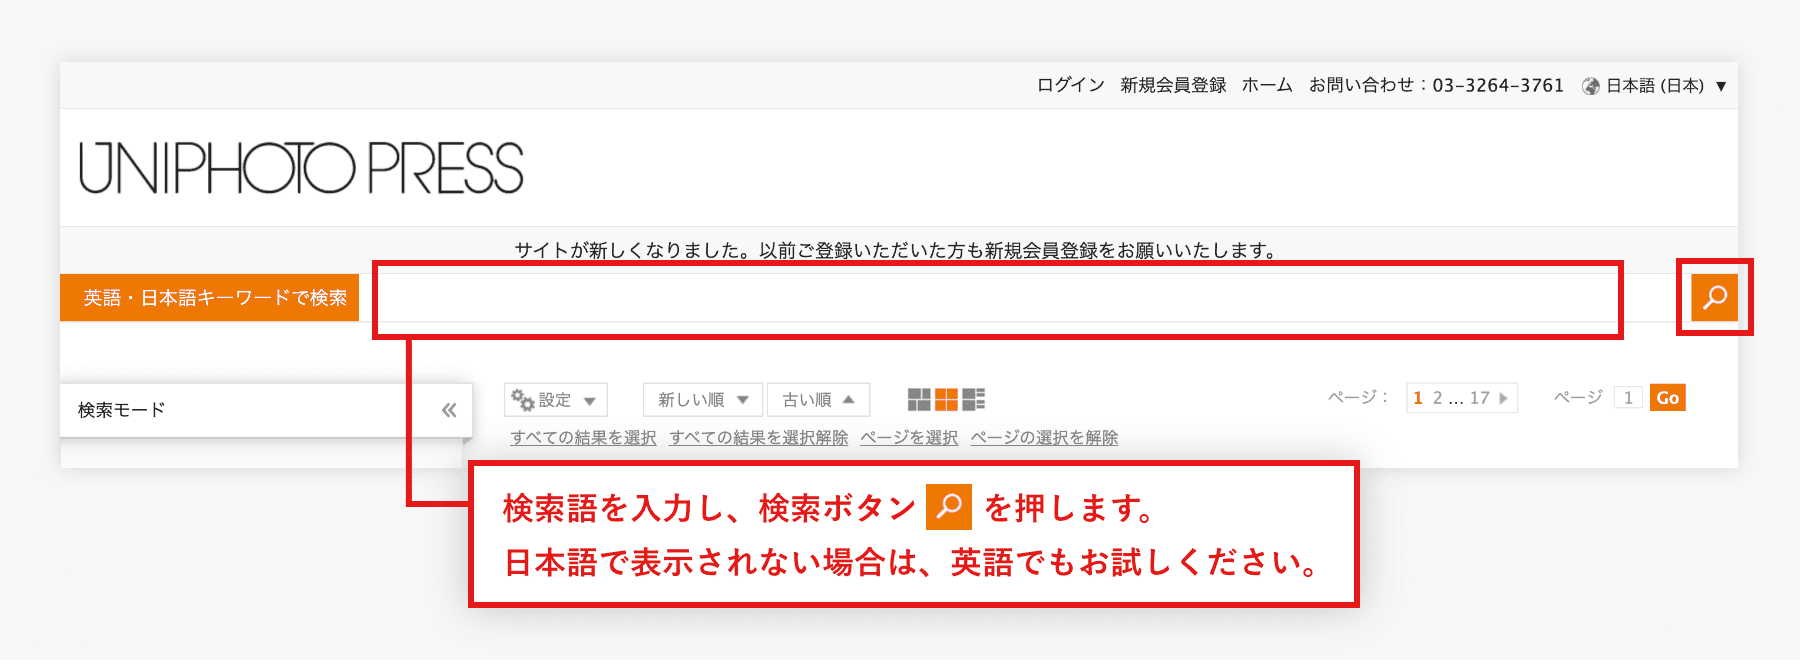
Task: Select the orange medium grid view icon
Action: point(946,400)
